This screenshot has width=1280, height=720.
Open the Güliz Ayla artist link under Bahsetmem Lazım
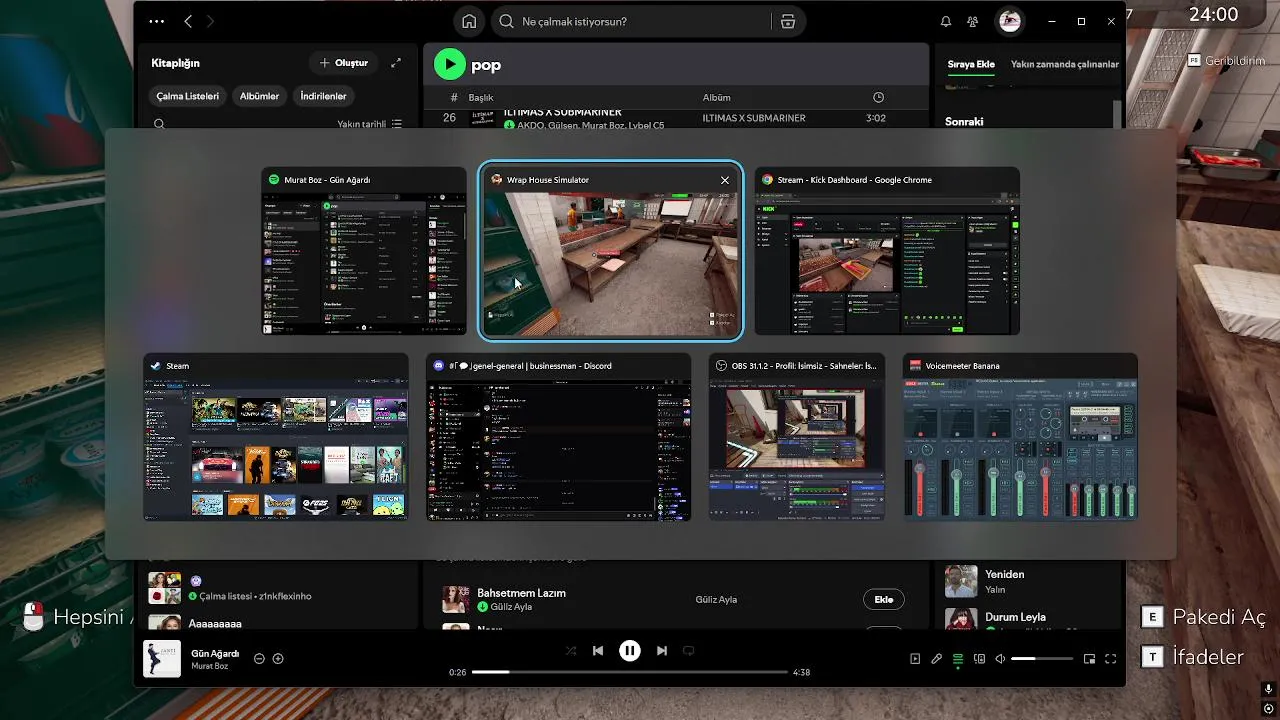tap(511, 607)
